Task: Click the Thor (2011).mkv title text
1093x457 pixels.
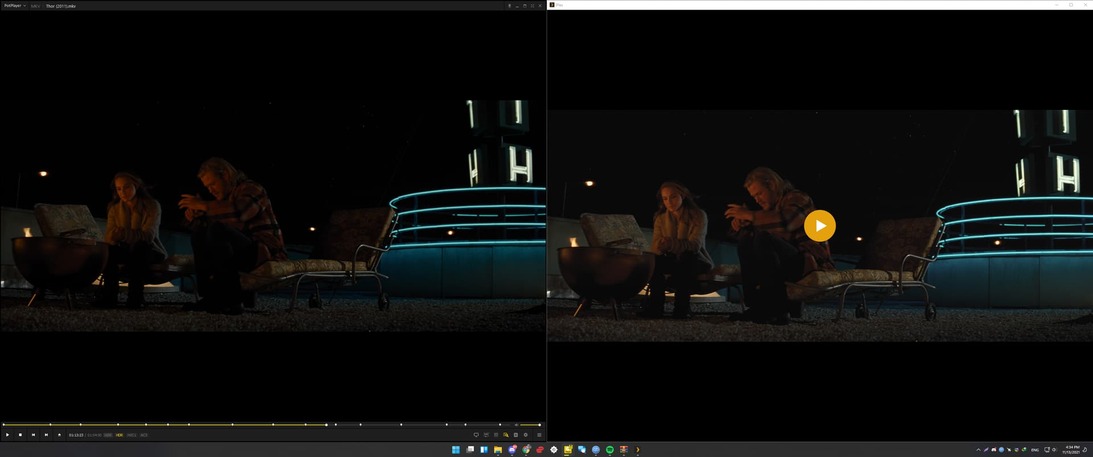Action: click(61, 6)
